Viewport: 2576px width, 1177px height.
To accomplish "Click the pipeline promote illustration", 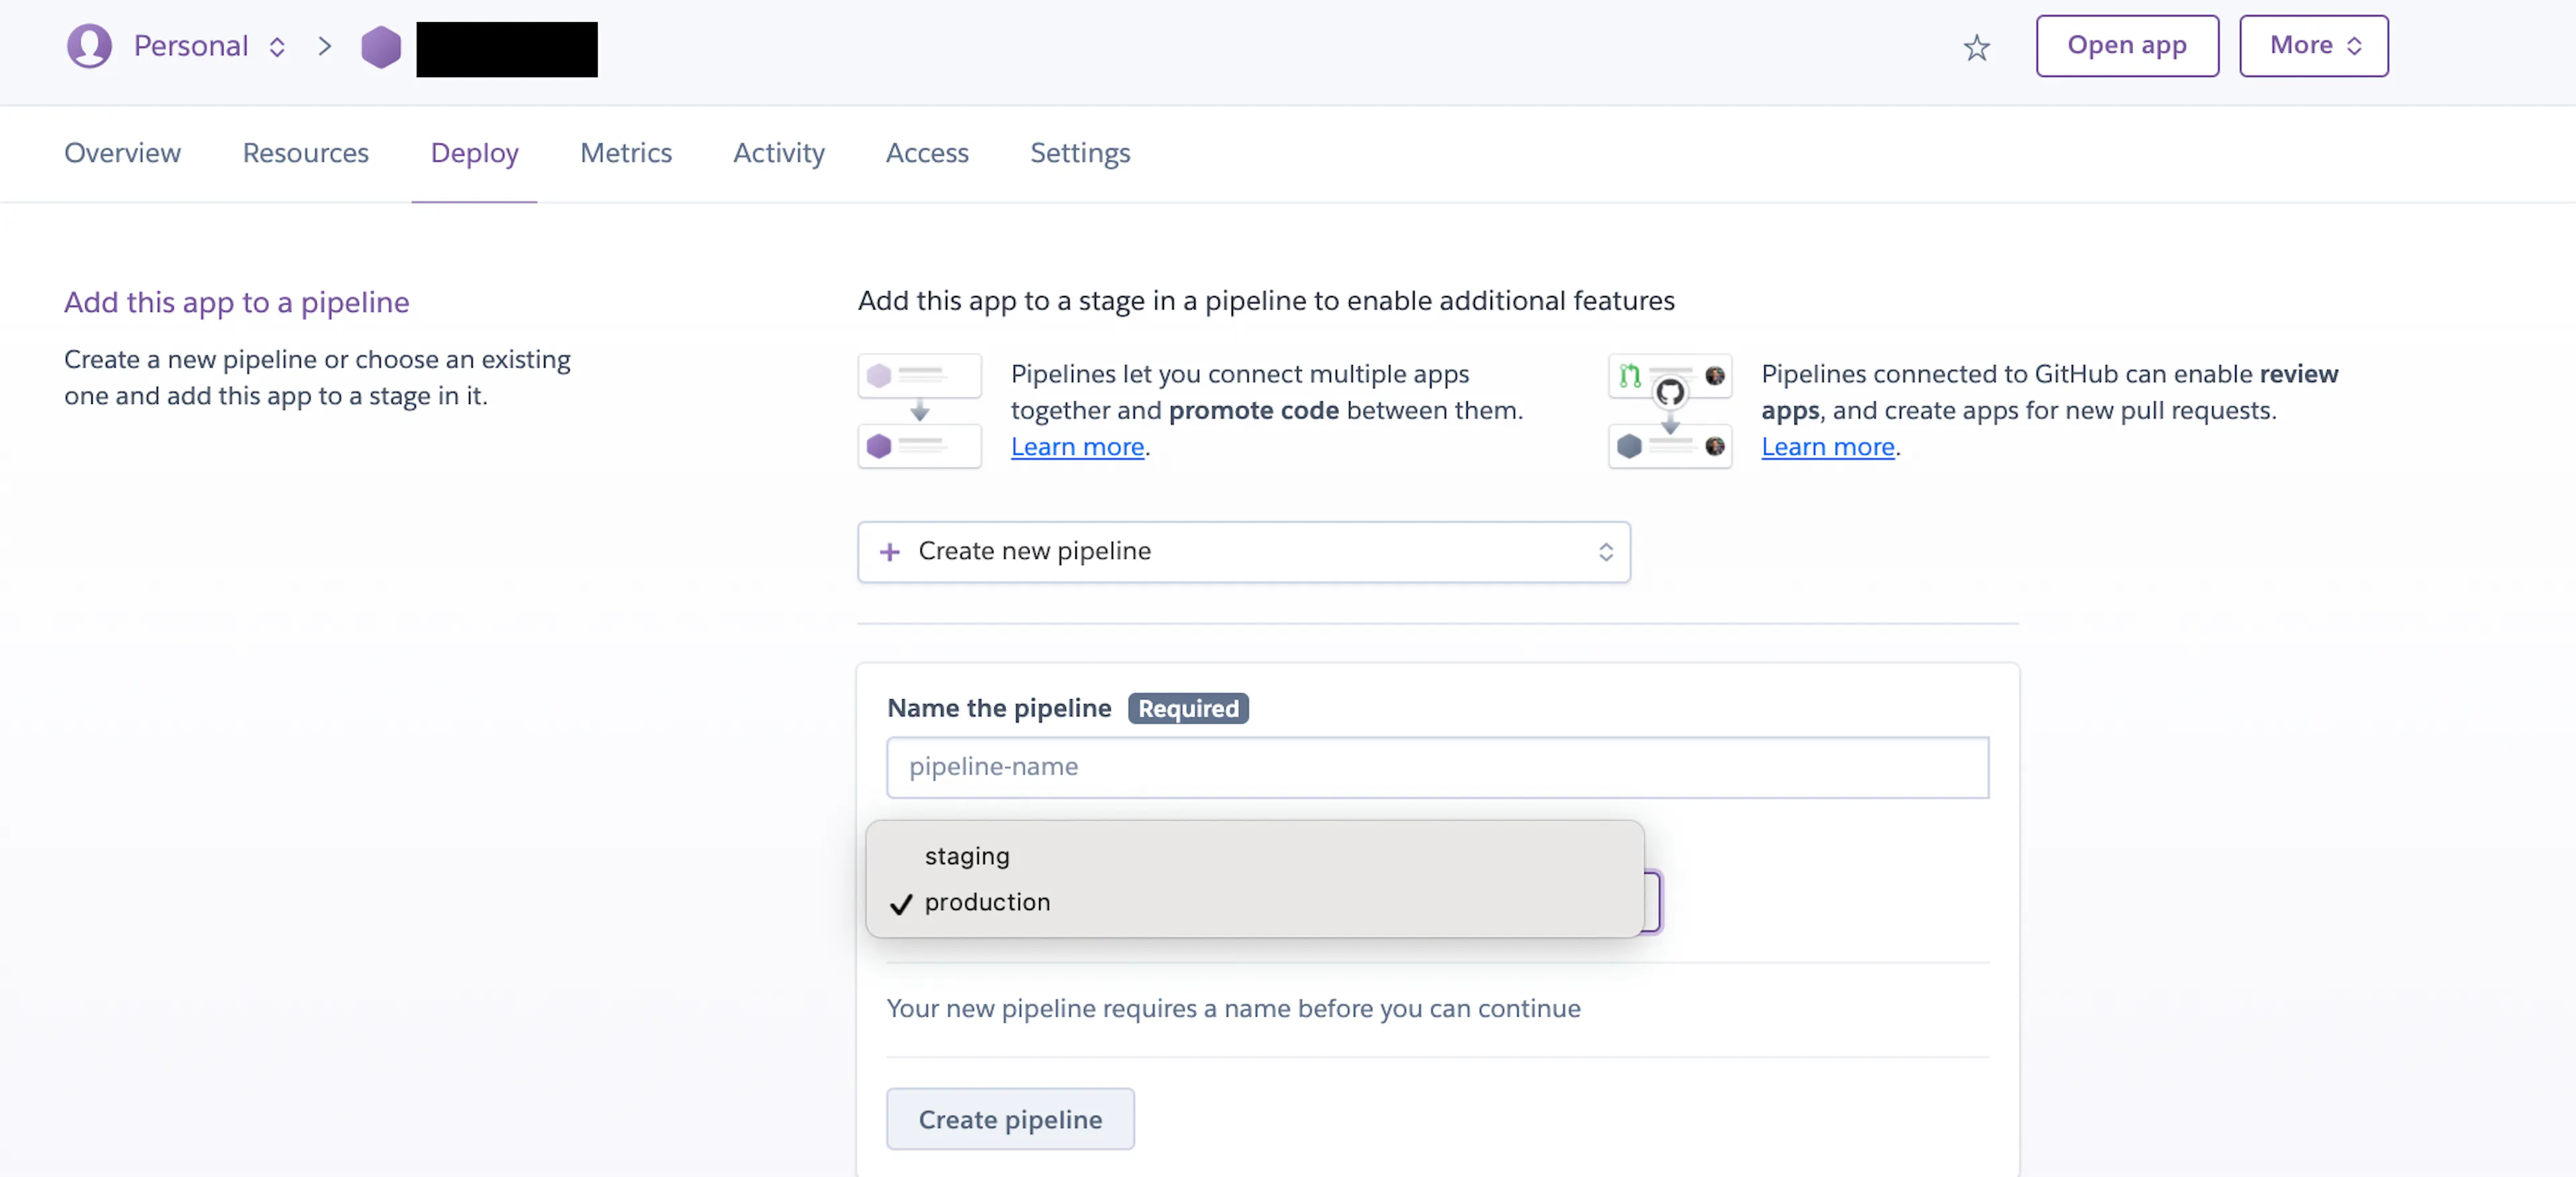I will click(x=919, y=410).
